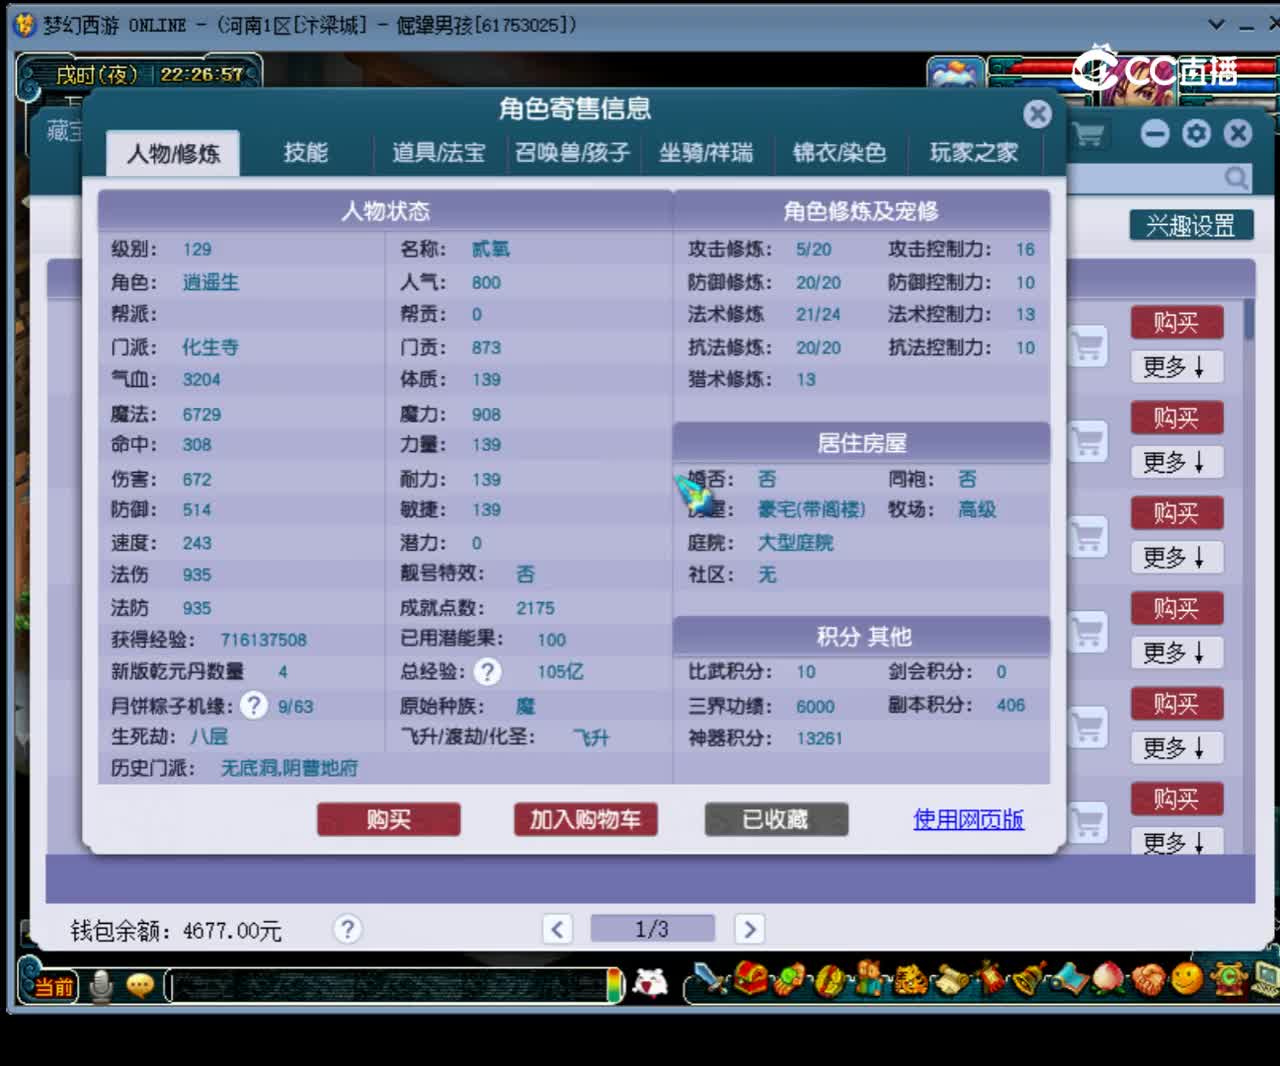
Task: Click the pet avatar with the cloud creature
Action: point(955,75)
